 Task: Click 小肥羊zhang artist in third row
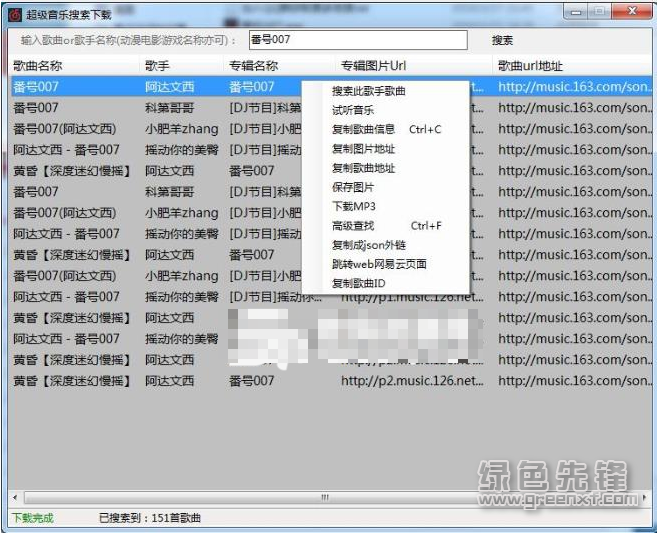(181, 129)
